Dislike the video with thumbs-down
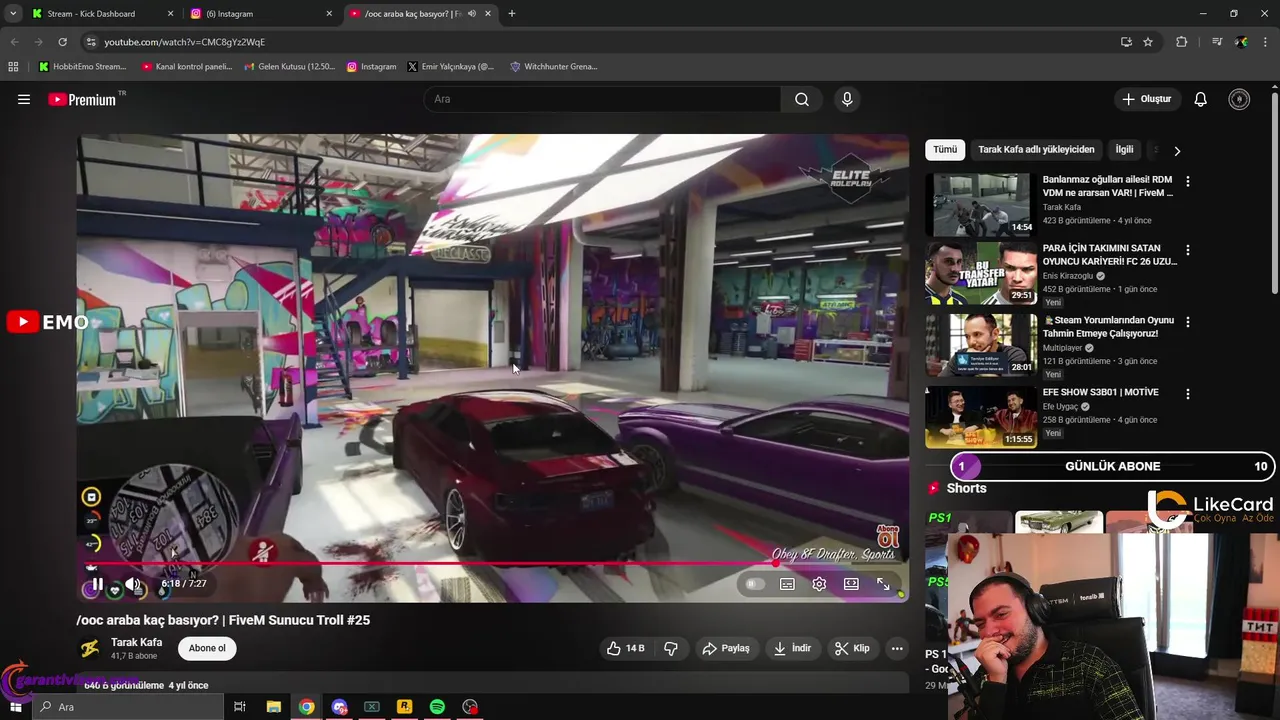The image size is (1280, 720). pyautogui.click(x=671, y=648)
